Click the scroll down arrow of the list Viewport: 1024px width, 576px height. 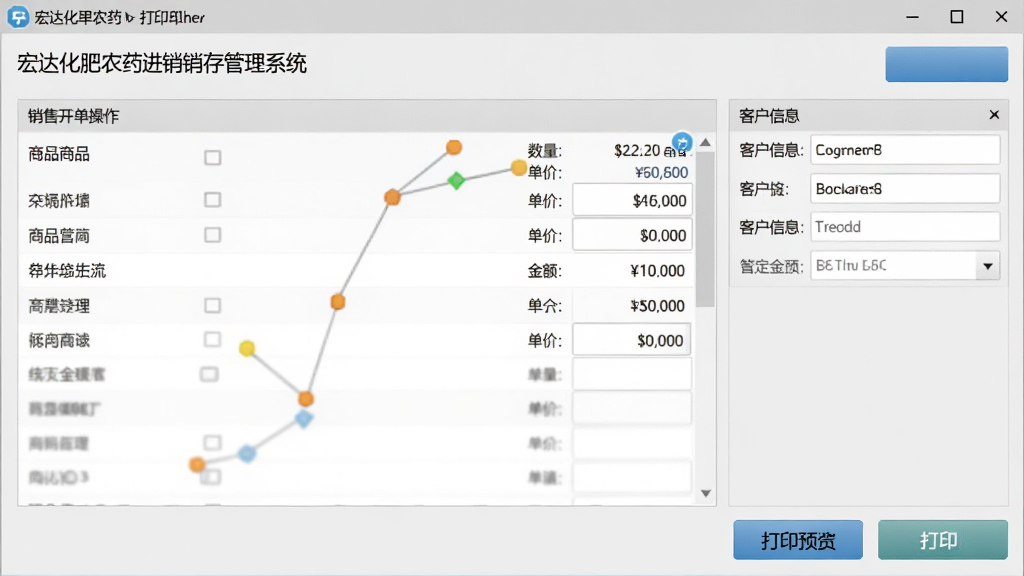[705, 493]
